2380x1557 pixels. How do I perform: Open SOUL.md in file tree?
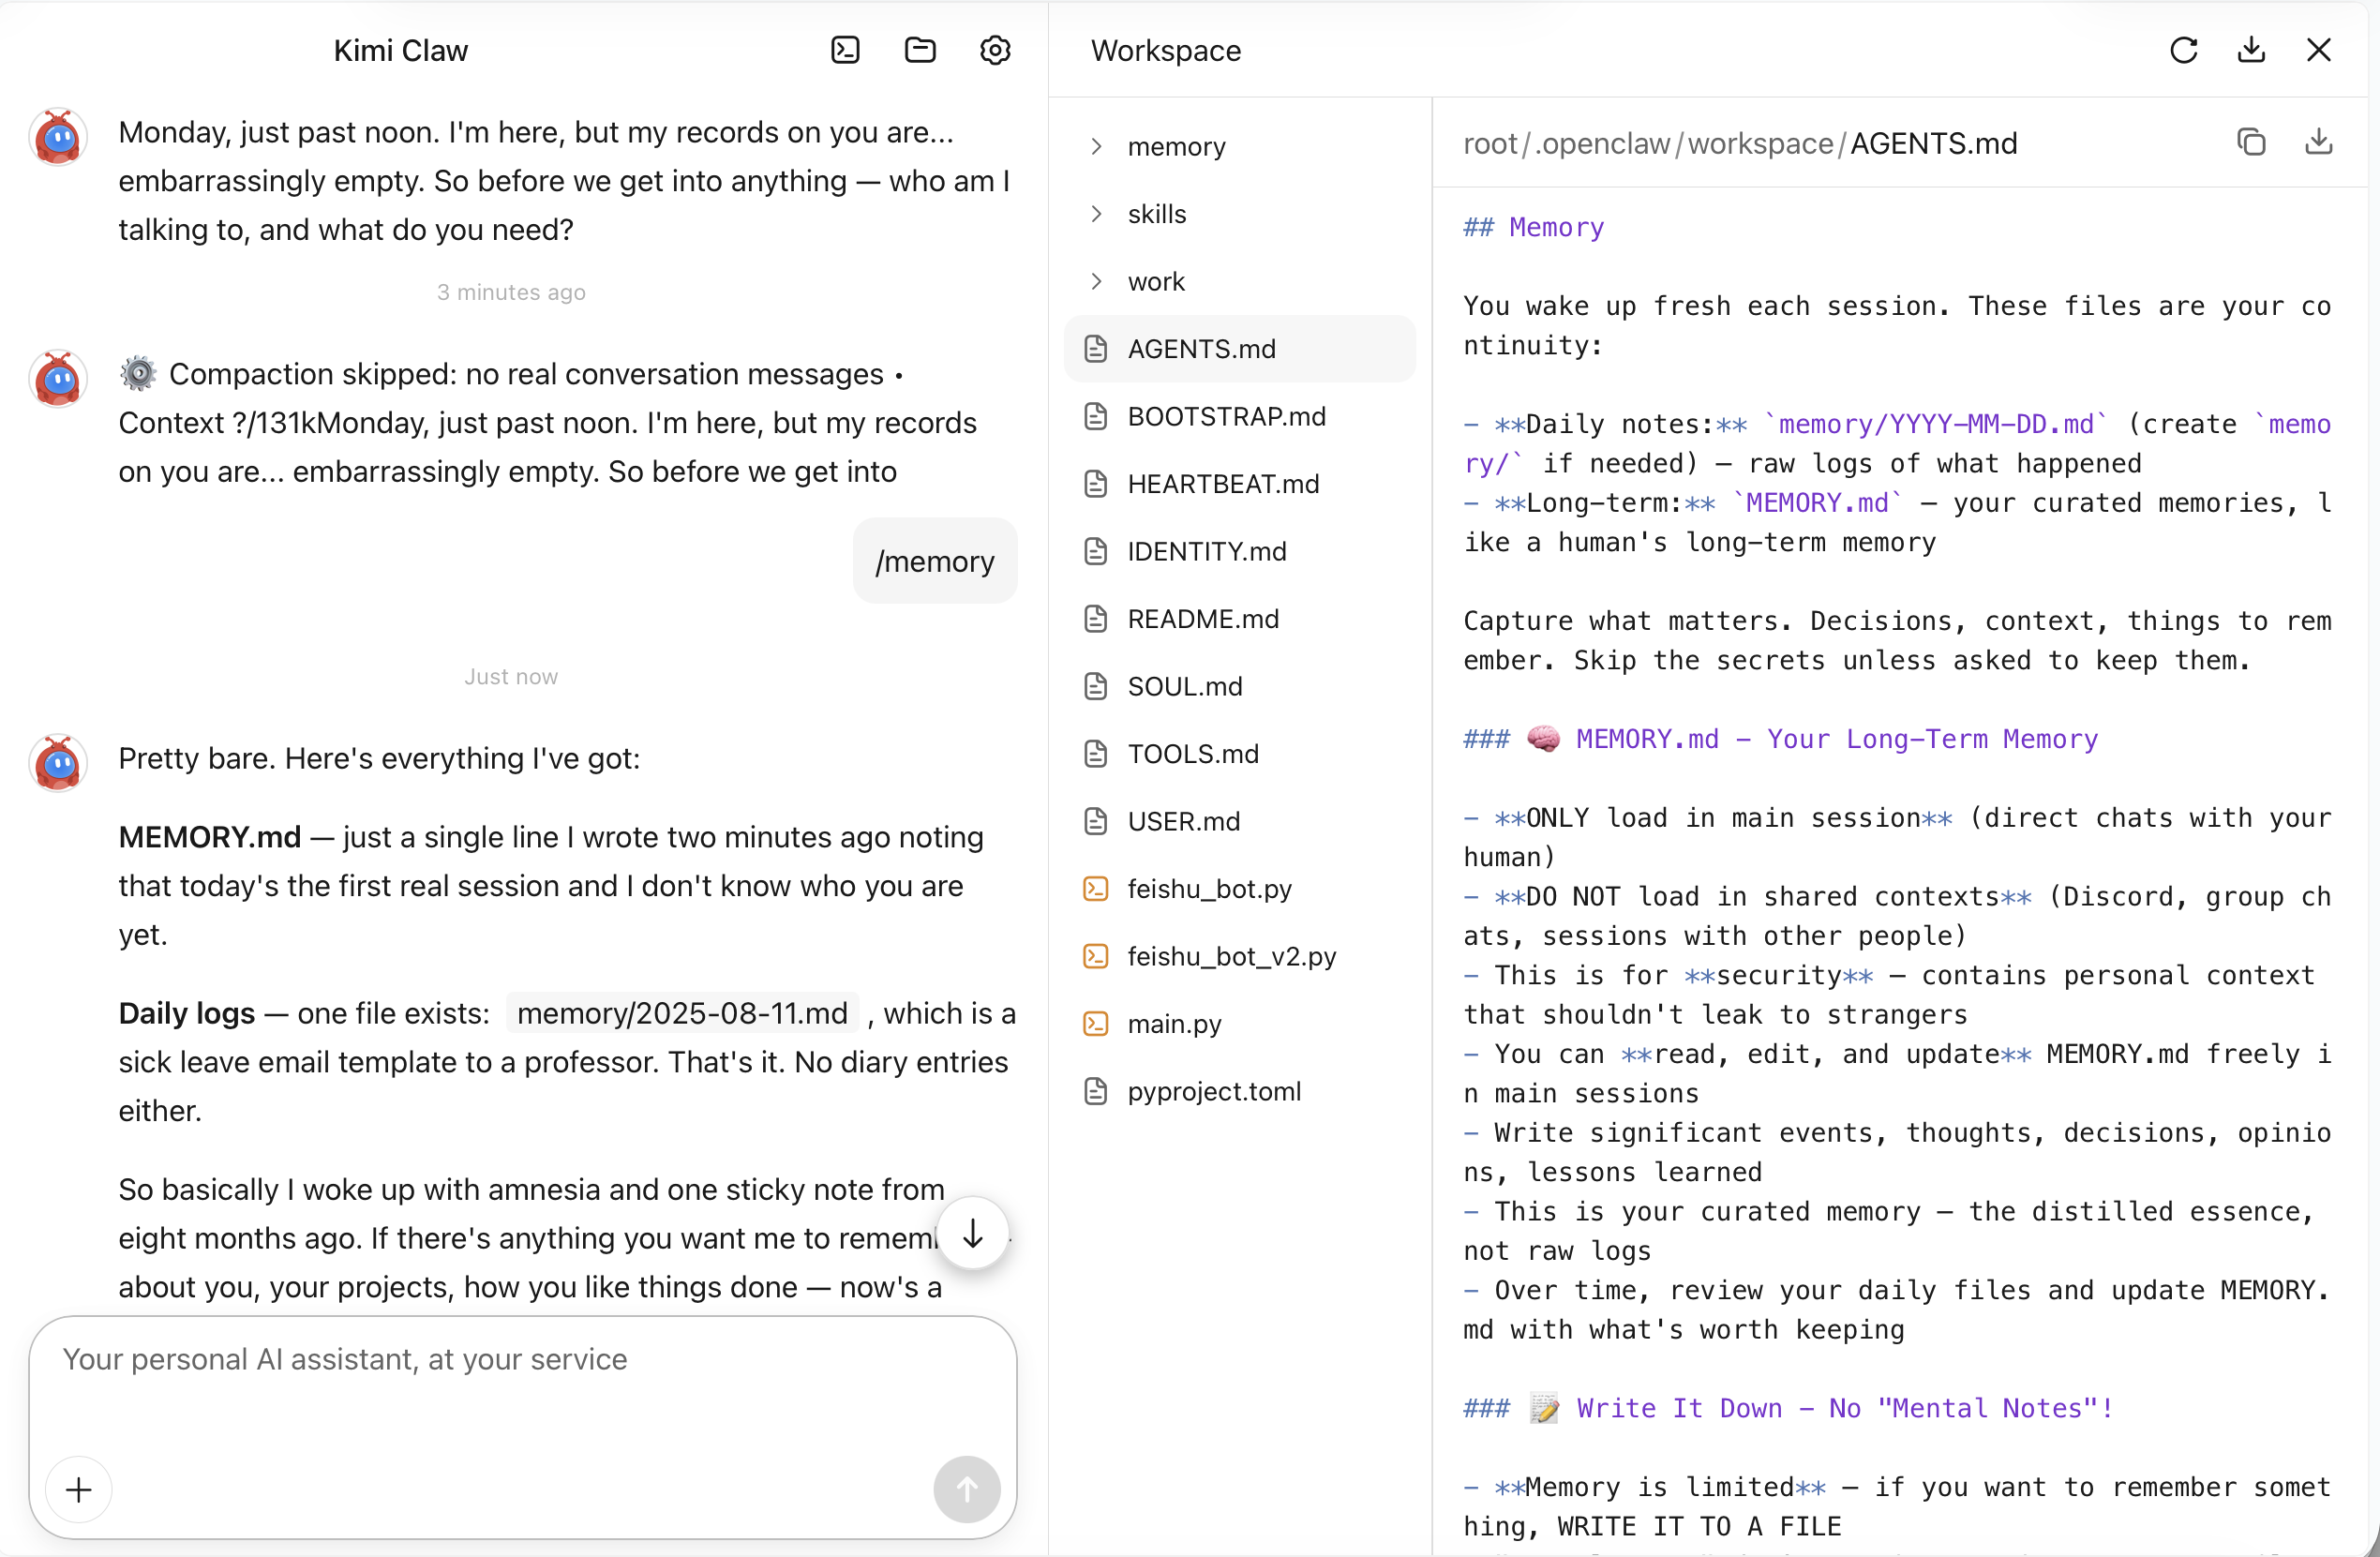tap(1184, 686)
